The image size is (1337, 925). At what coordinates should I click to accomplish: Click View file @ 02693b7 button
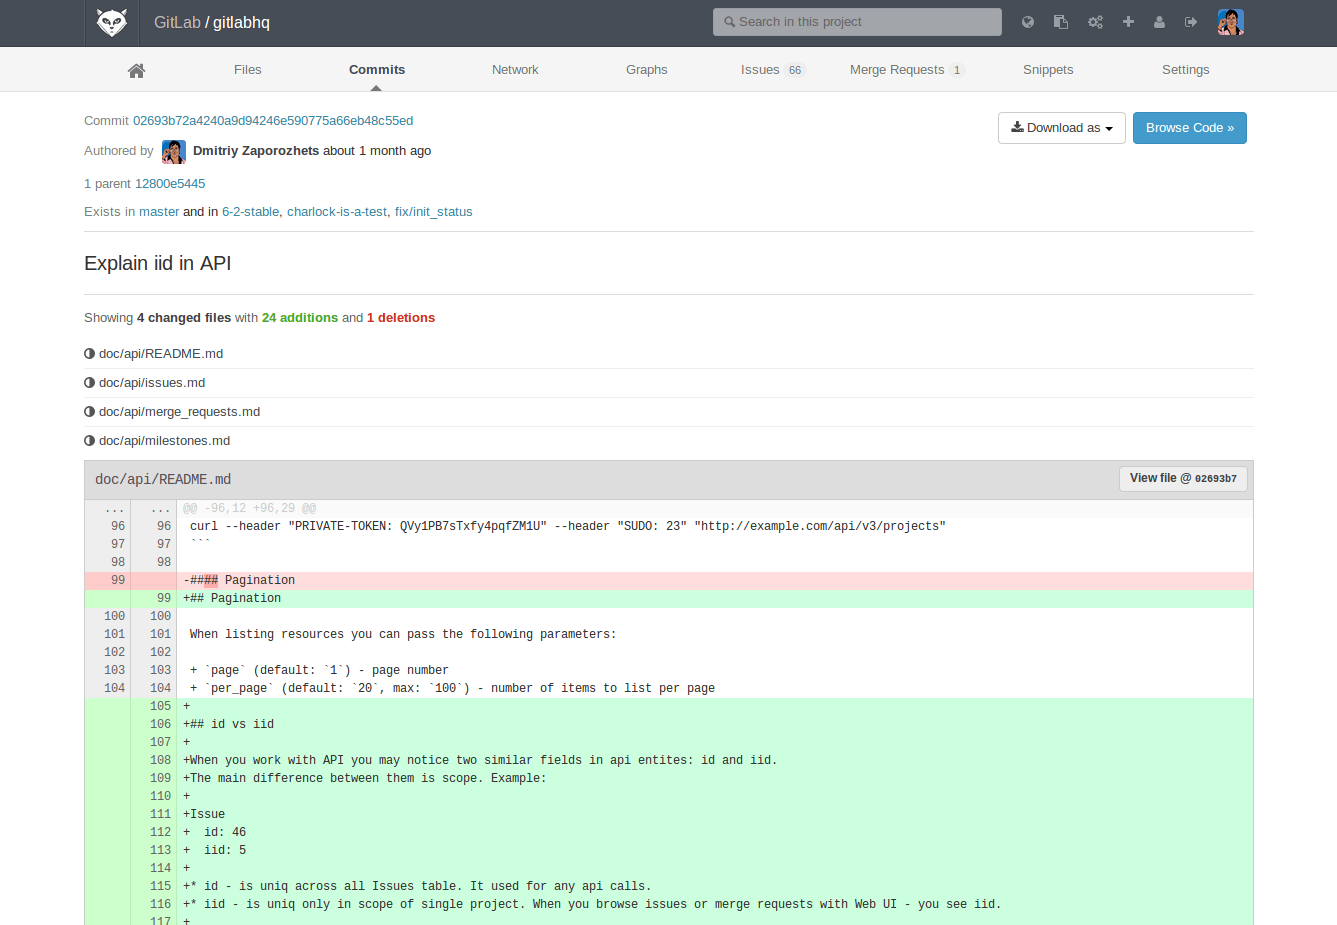pyautogui.click(x=1183, y=479)
